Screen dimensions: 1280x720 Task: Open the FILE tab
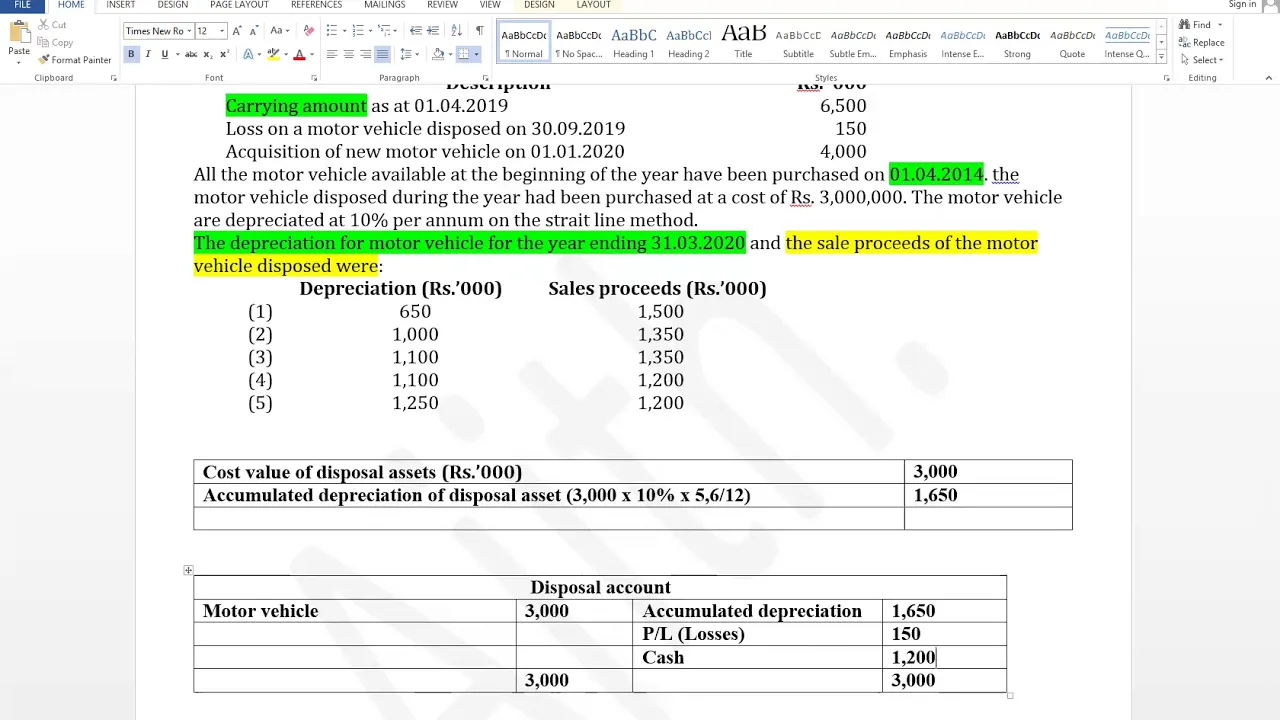click(x=22, y=5)
